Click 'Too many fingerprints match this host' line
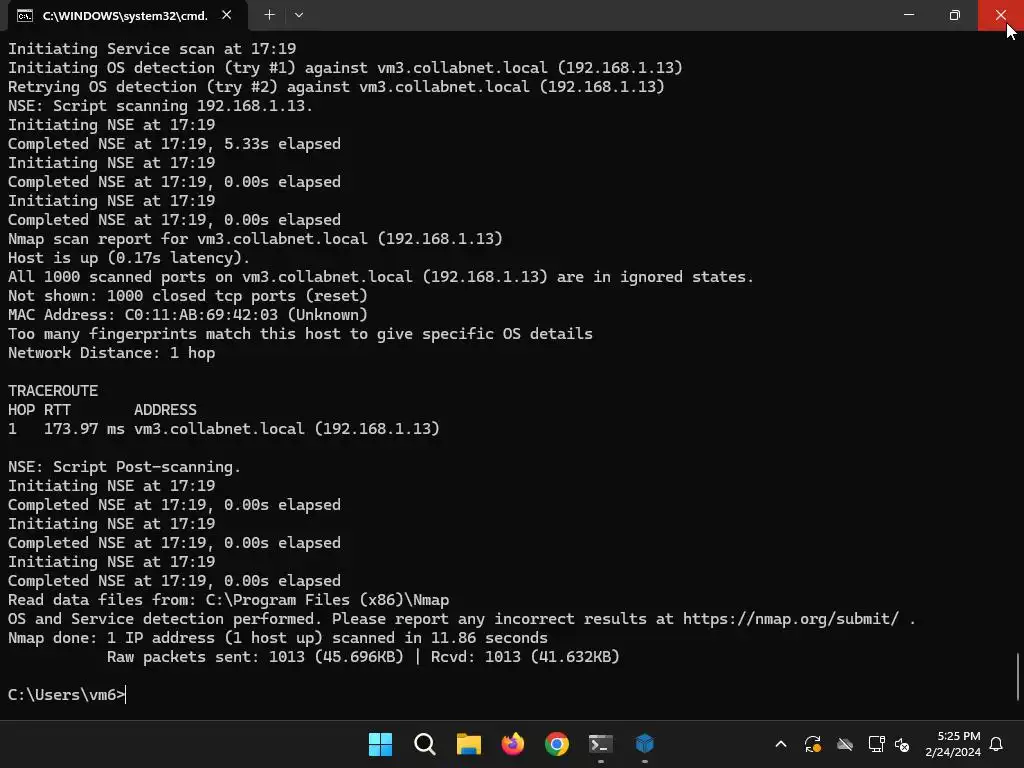The height and width of the screenshot is (768, 1024). click(x=300, y=333)
